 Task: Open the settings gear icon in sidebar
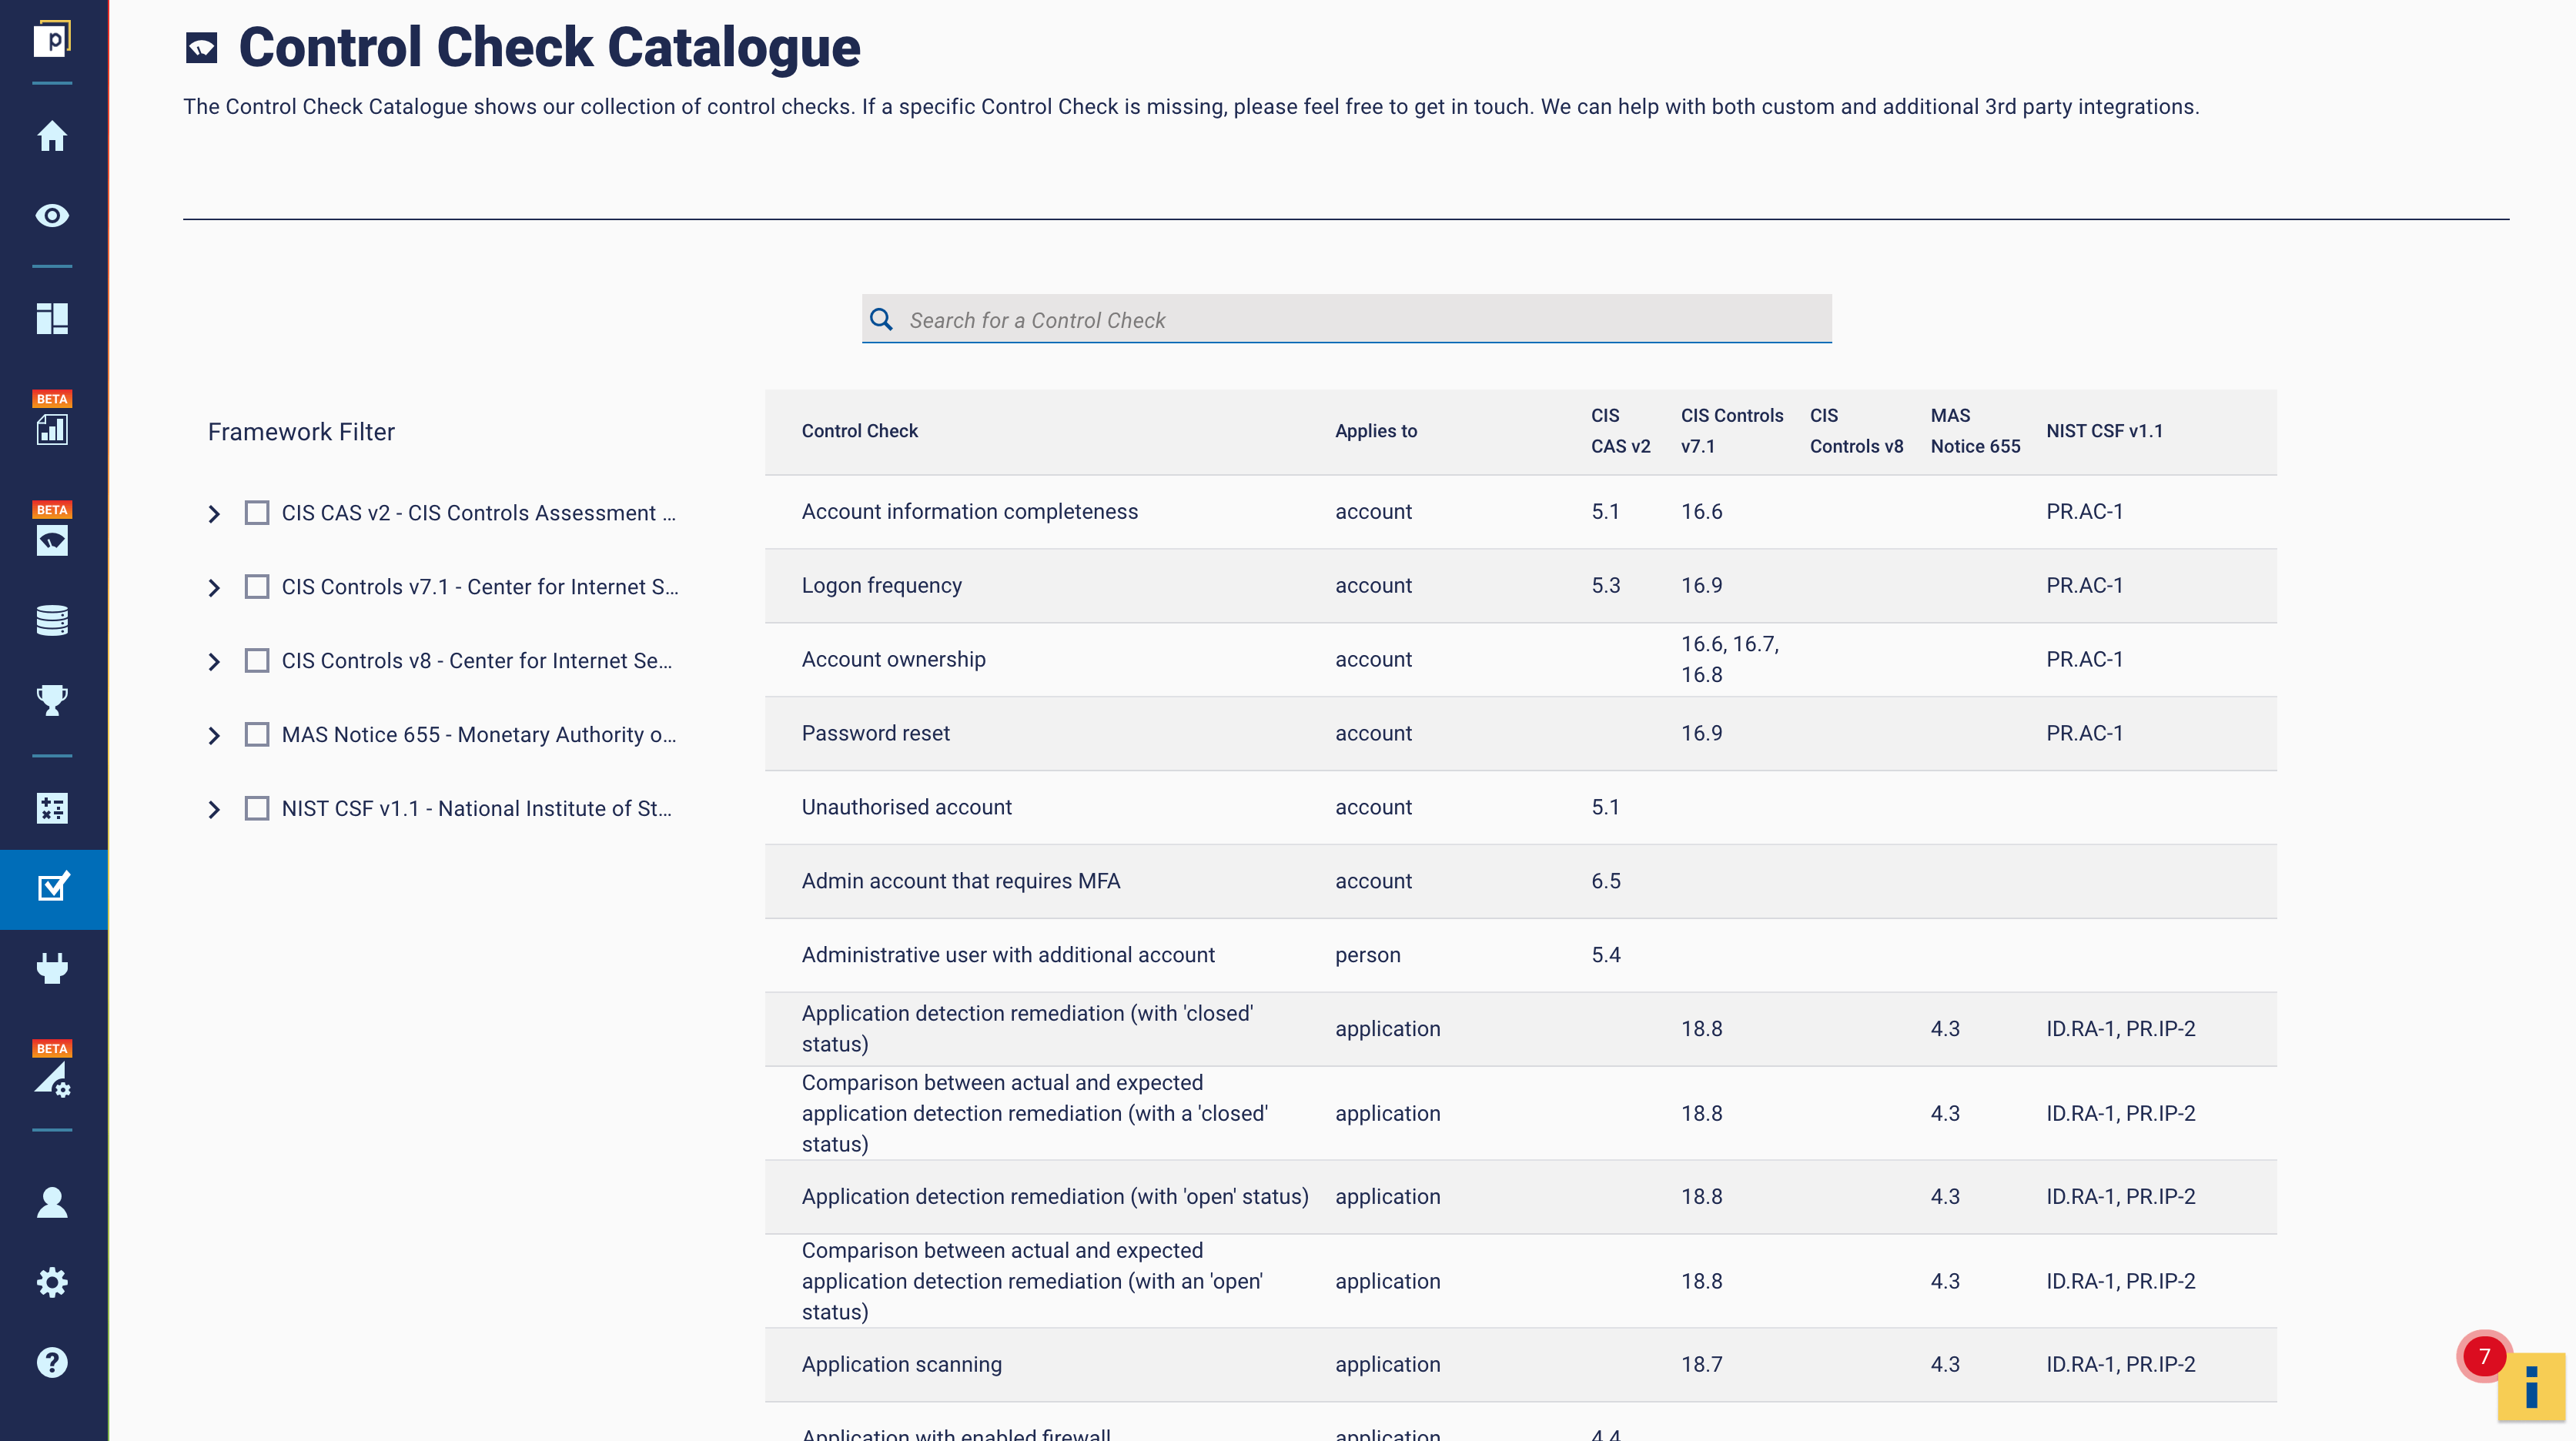(x=52, y=1282)
